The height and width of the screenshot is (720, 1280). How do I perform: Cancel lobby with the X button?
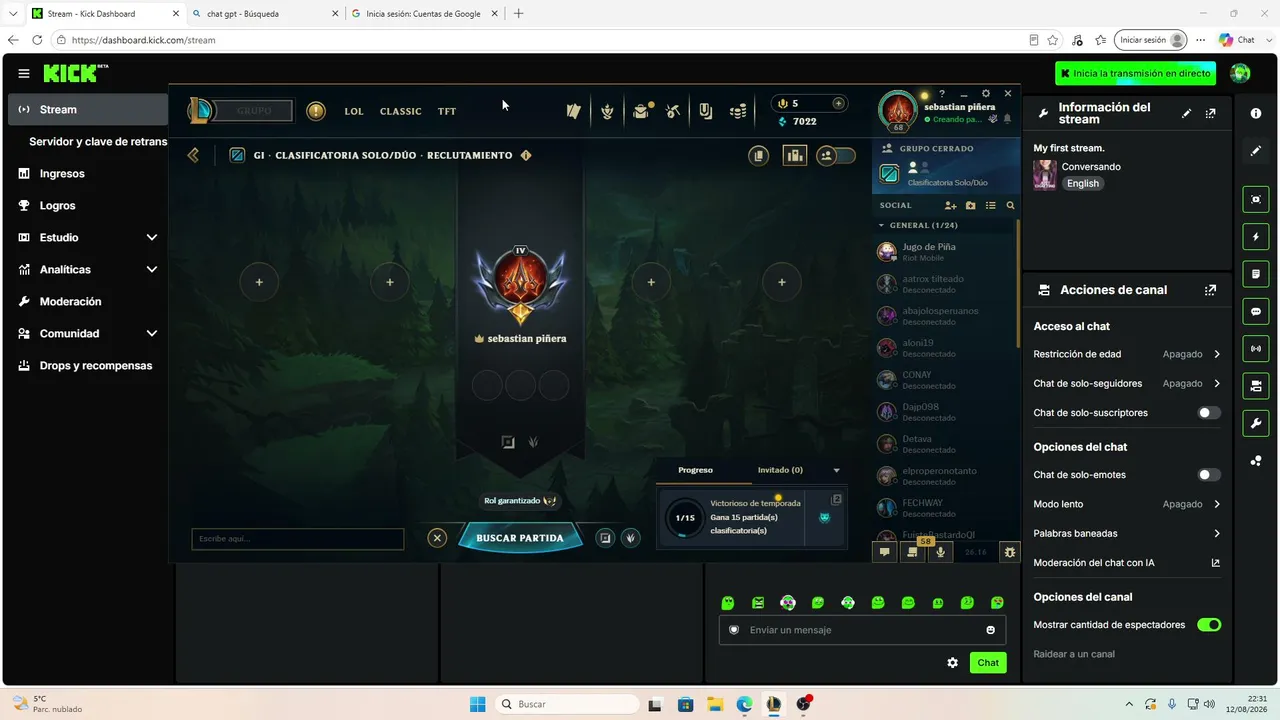tap(437, 538)
